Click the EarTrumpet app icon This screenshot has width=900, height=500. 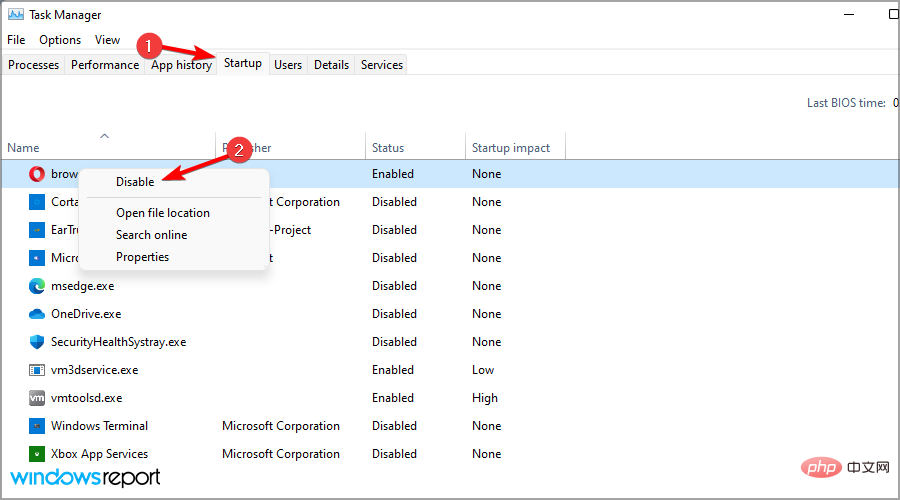[x=37, y=230]
